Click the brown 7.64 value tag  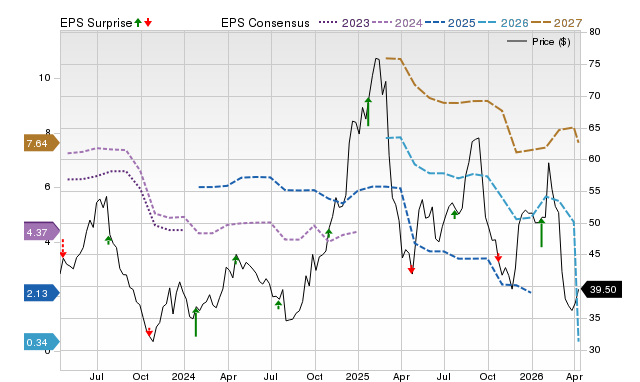[x=42, y=143]
